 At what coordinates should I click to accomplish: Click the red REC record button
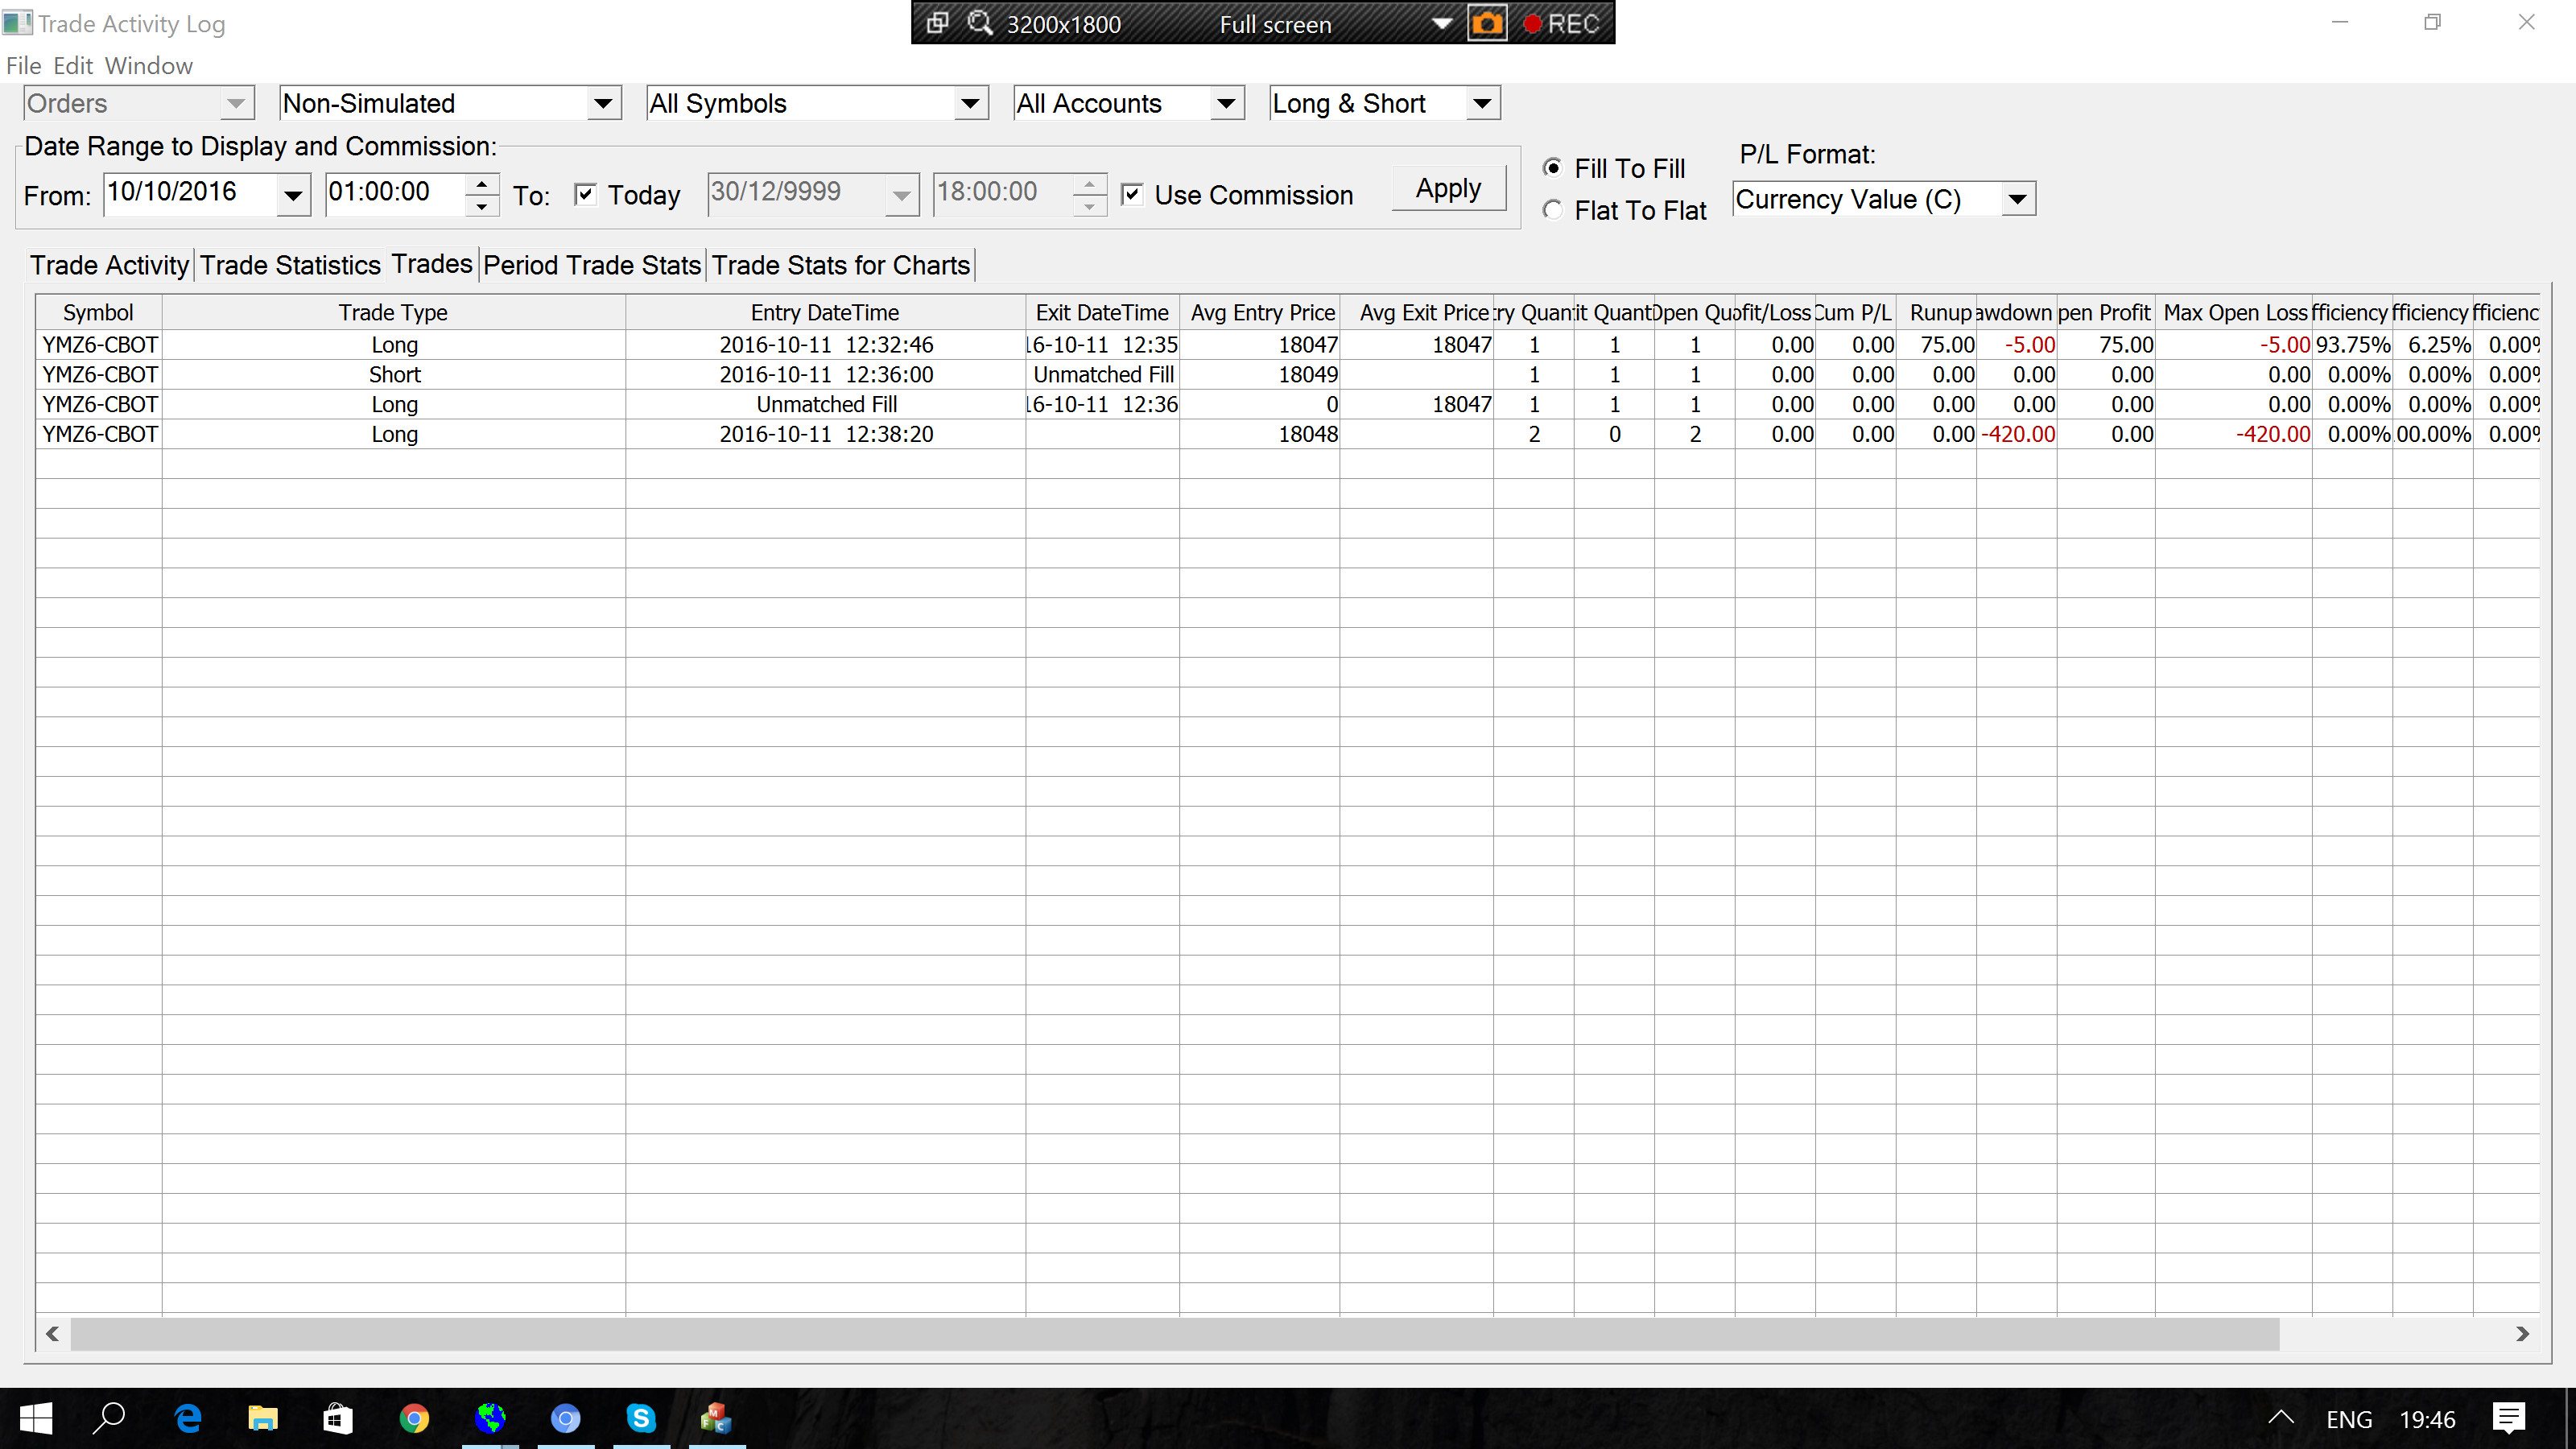point(1561,23)
